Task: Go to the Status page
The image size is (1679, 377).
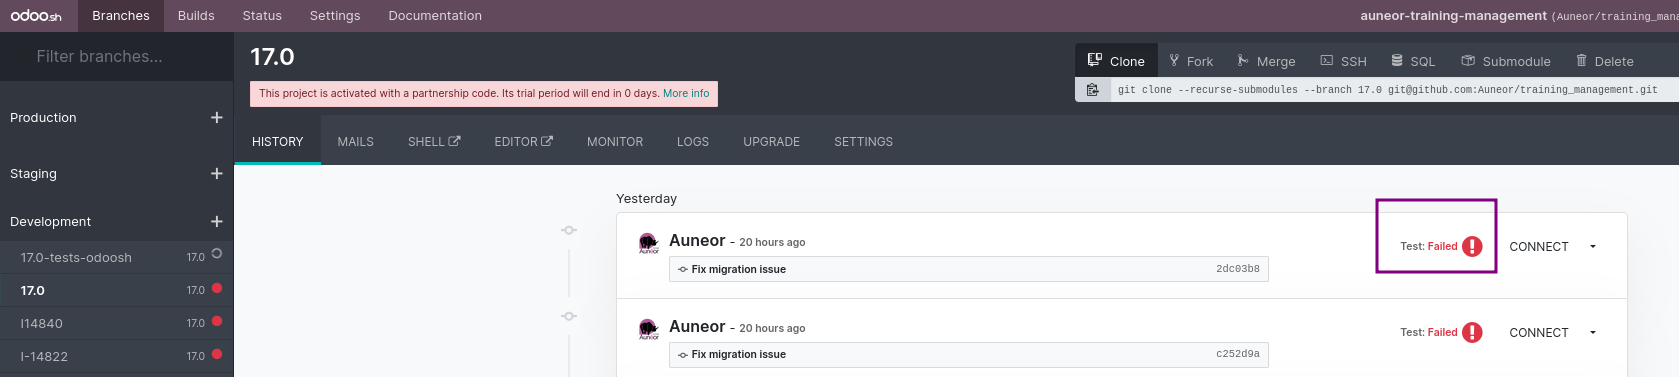Action: pos(262,16)
